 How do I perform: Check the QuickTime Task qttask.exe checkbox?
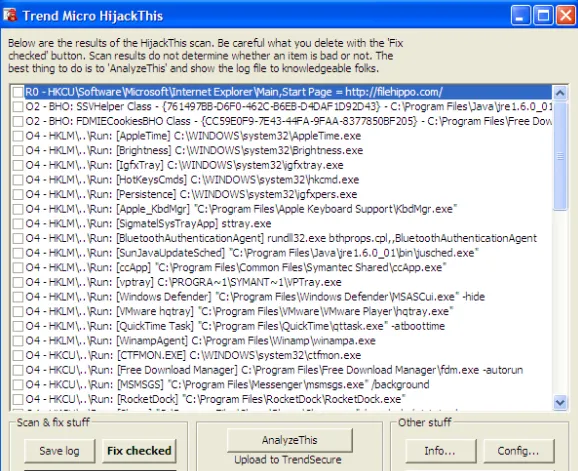(x=18, y=326)
